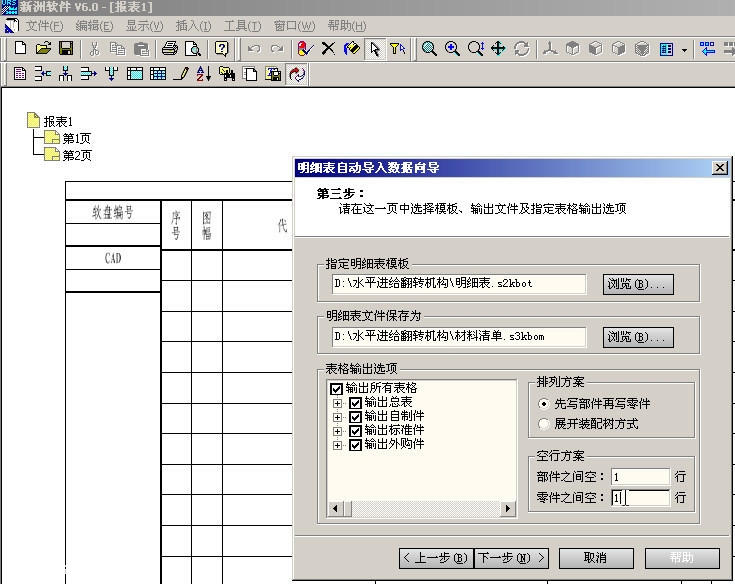The height and width of the screenshot is (584, 735).
Task: Click the 部件之间空 input field
Action: [x=640, y=477]
